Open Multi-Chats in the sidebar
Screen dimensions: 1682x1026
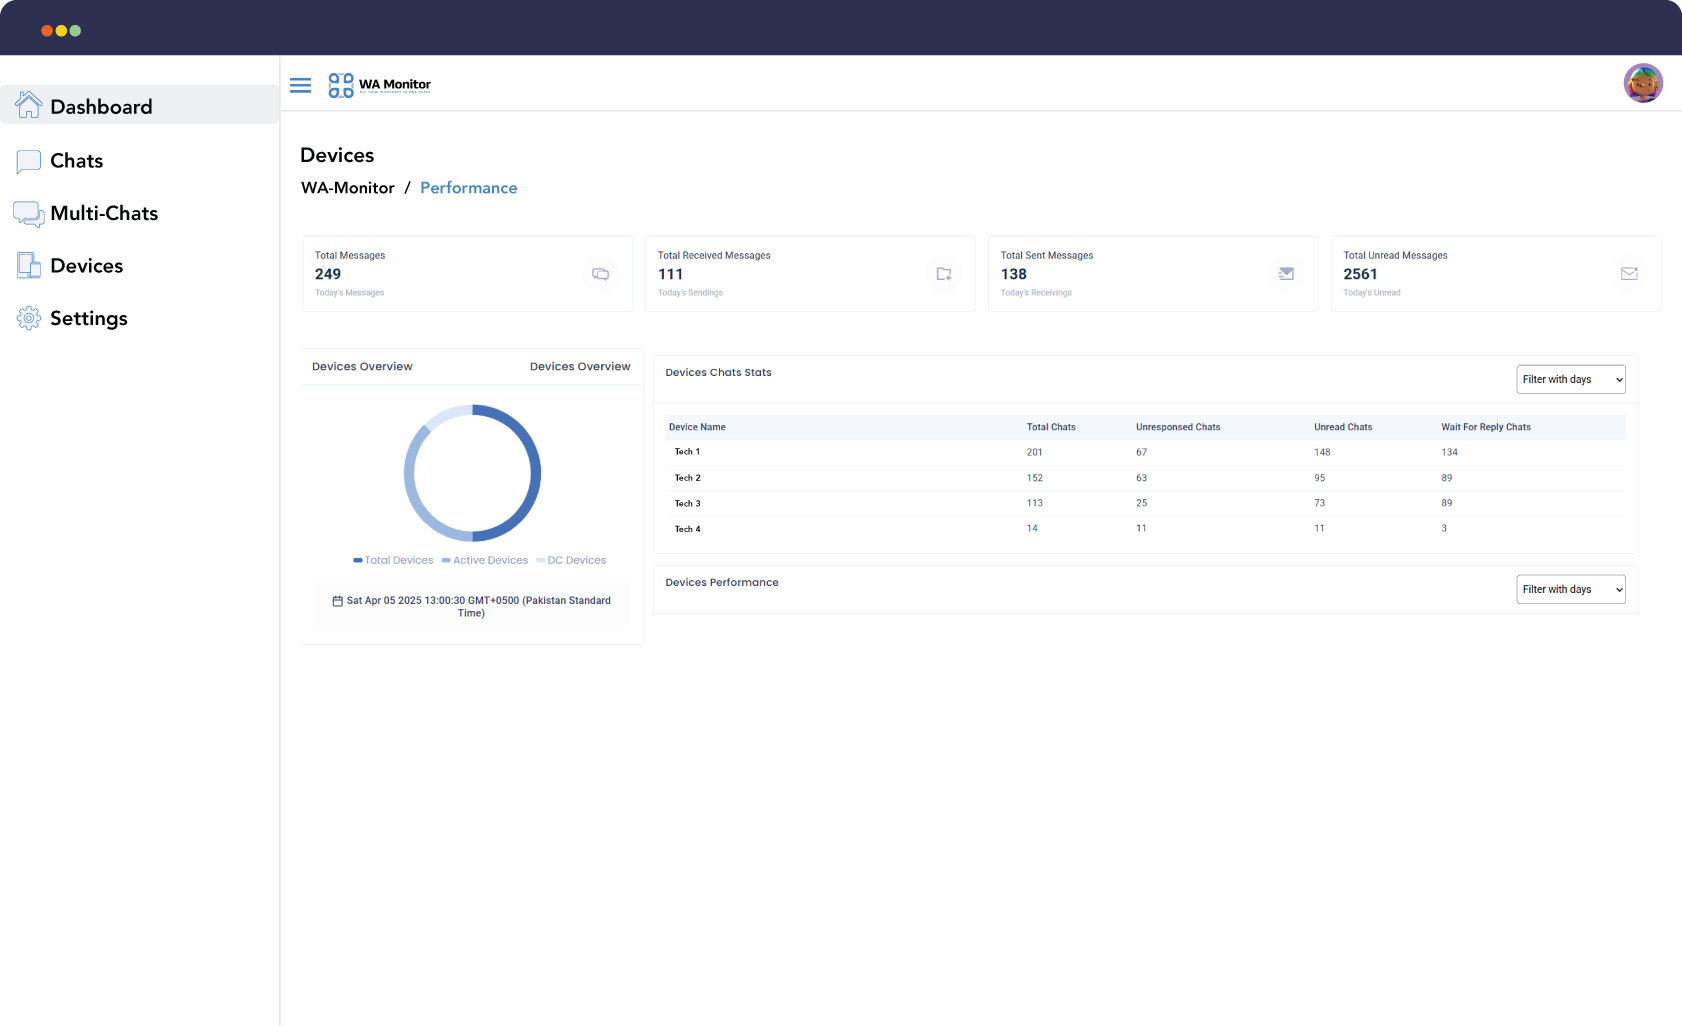point(103,213)
